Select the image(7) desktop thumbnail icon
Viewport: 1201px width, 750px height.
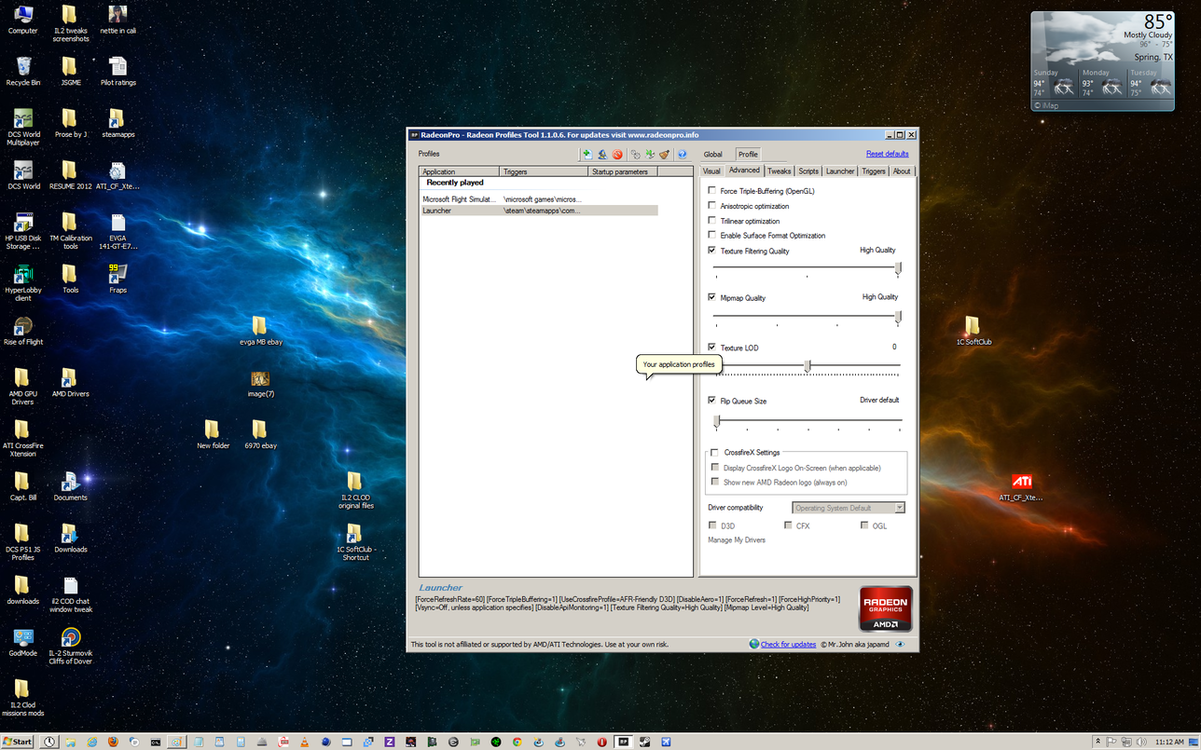tap(260, 383)
